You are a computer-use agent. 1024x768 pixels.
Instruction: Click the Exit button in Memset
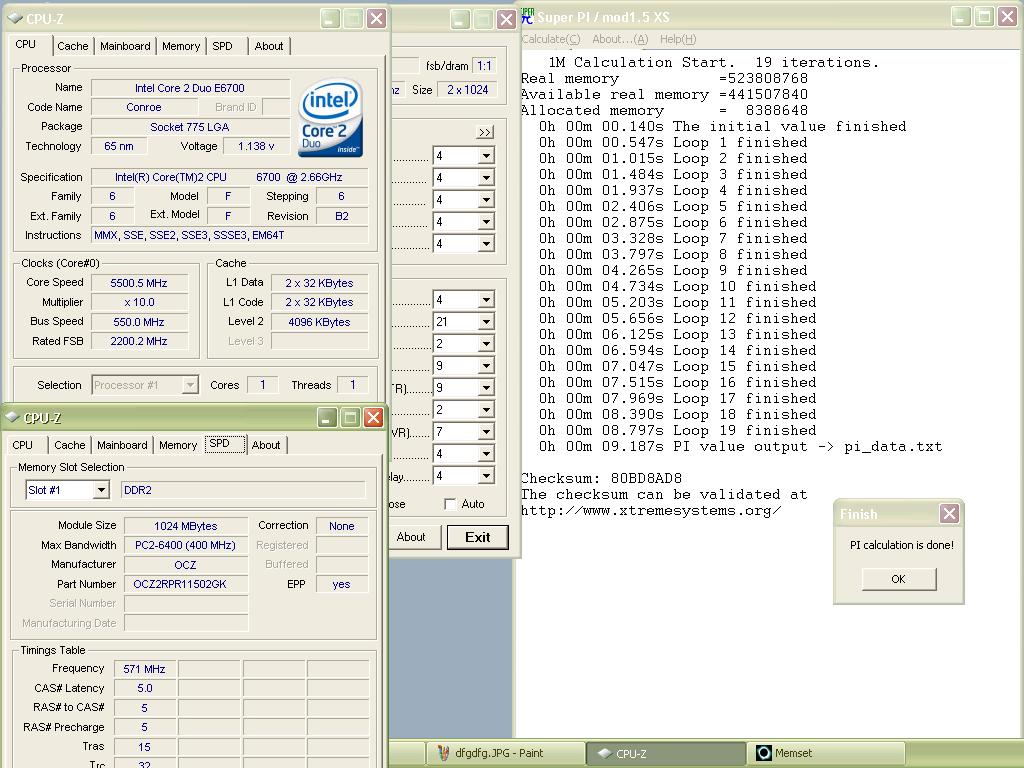pyautogui.click(x=477, y=537)
